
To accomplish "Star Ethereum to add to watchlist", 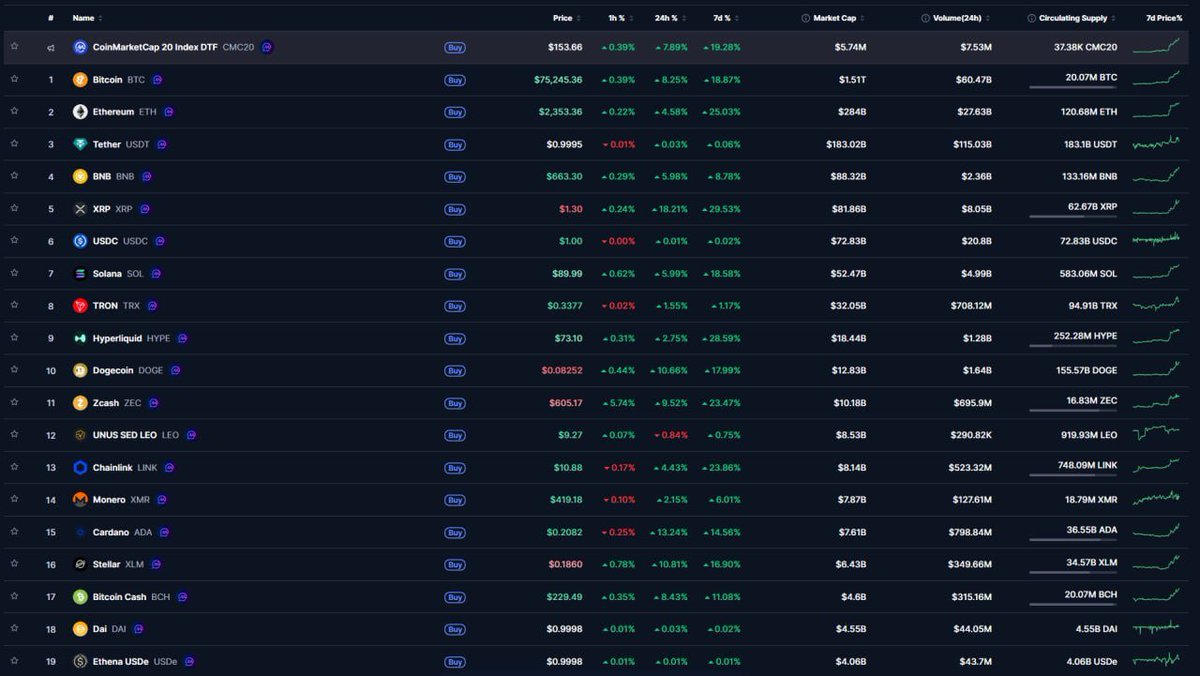I will tap(14, 111).
